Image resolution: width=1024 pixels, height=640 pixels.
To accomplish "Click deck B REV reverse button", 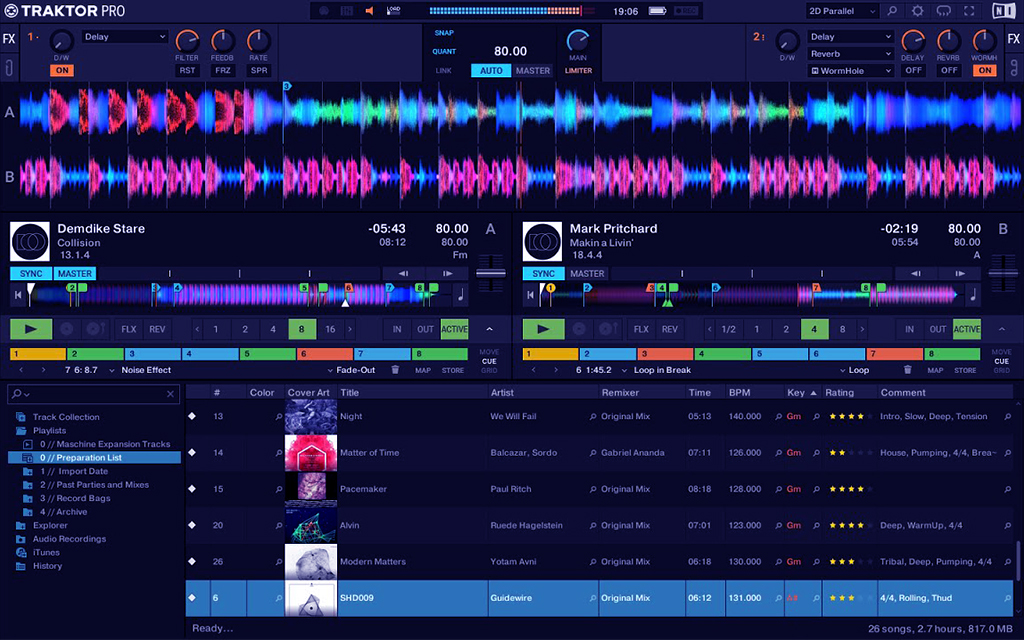I will point(669,329).
